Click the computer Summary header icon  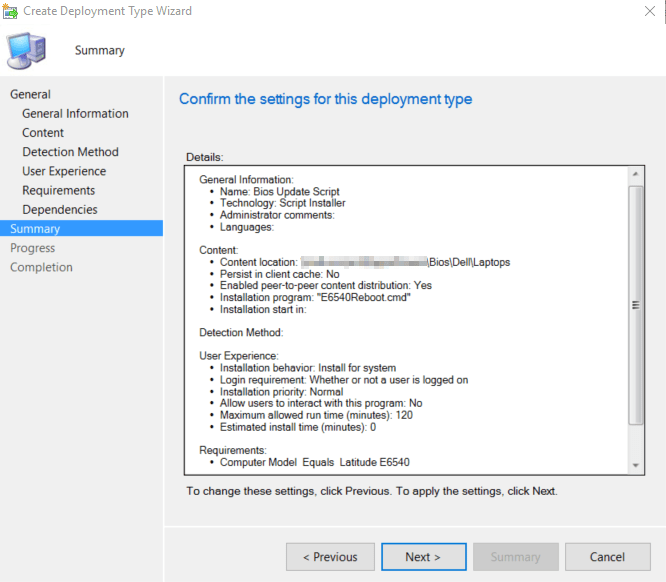26,51
